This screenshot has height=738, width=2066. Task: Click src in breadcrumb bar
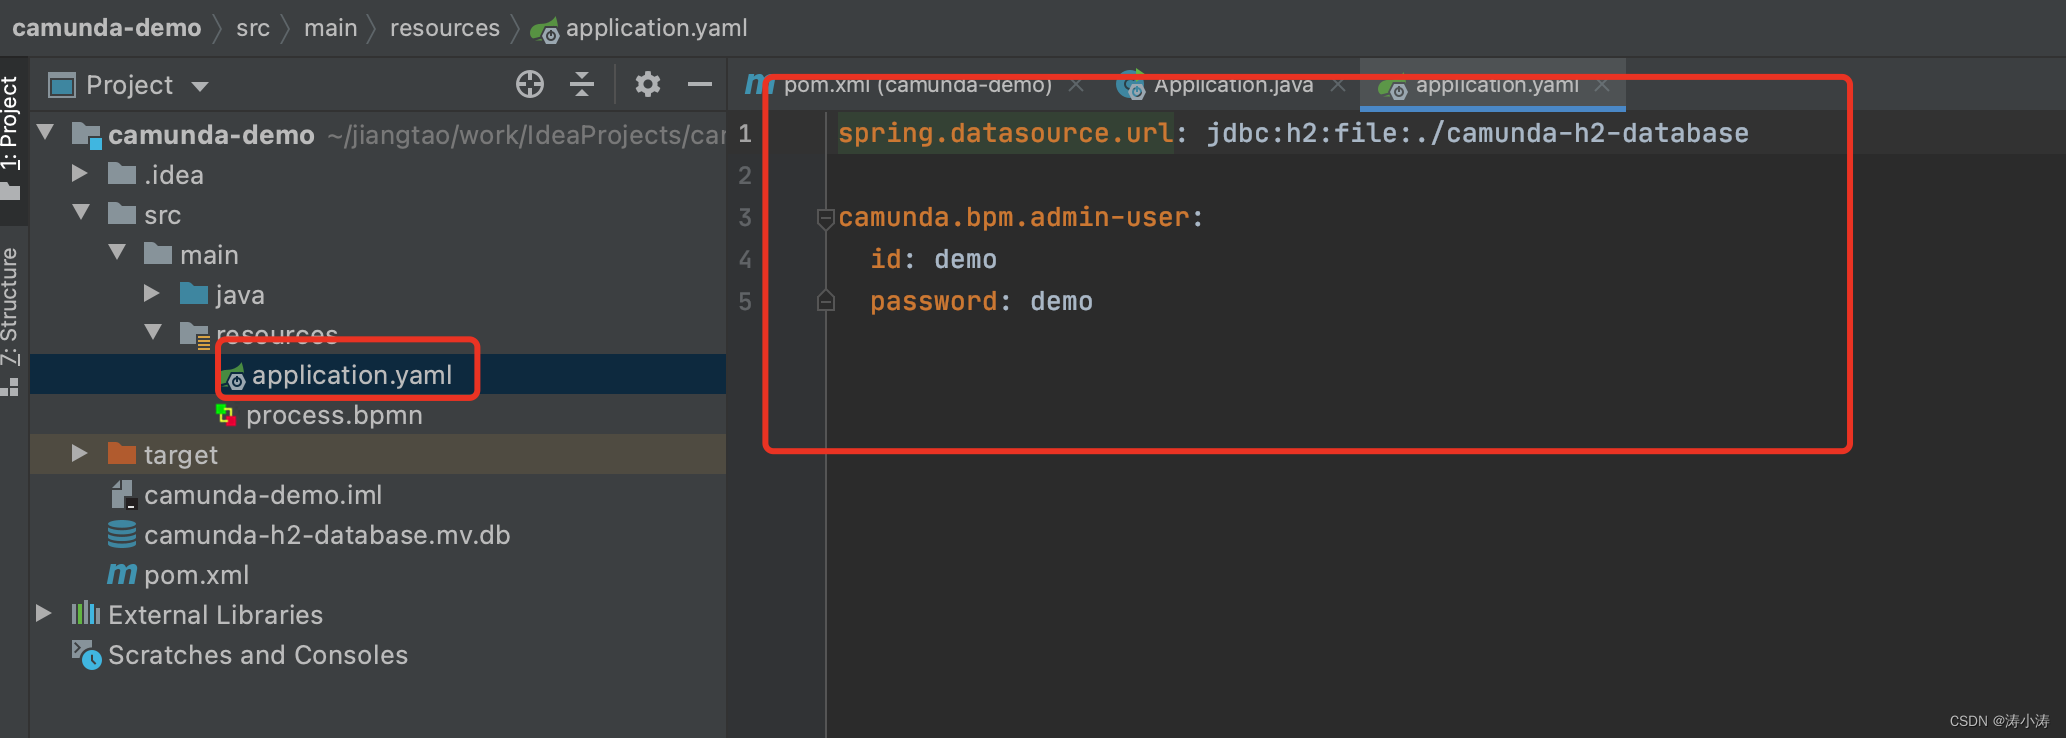click(x=253, y=28)
